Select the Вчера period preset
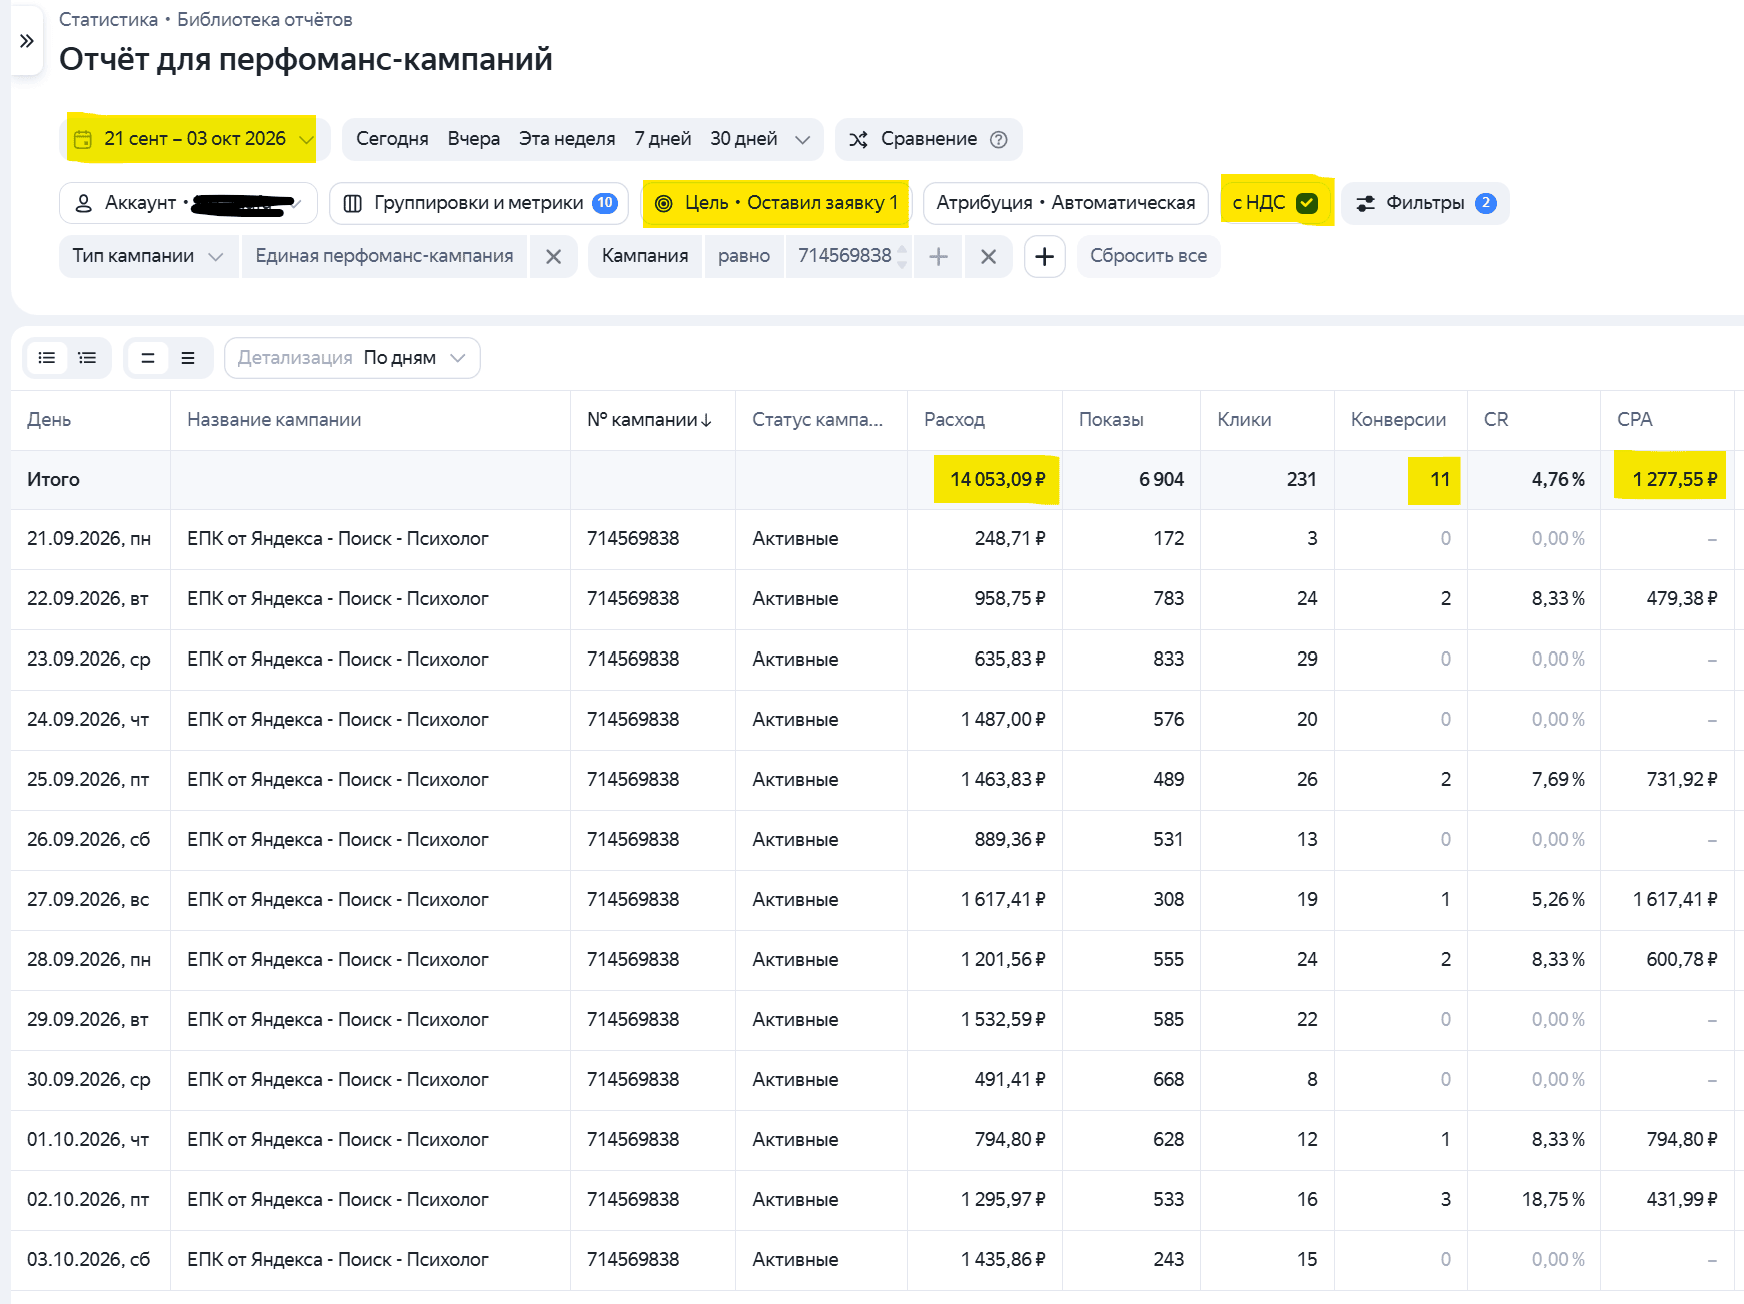This screenshot has width=1744, height=1304. point(474,139)
